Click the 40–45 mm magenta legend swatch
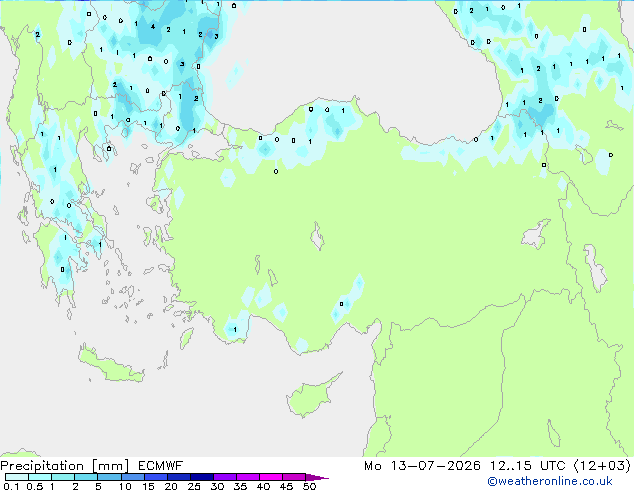The image size is (634, 490). point(271,477)
